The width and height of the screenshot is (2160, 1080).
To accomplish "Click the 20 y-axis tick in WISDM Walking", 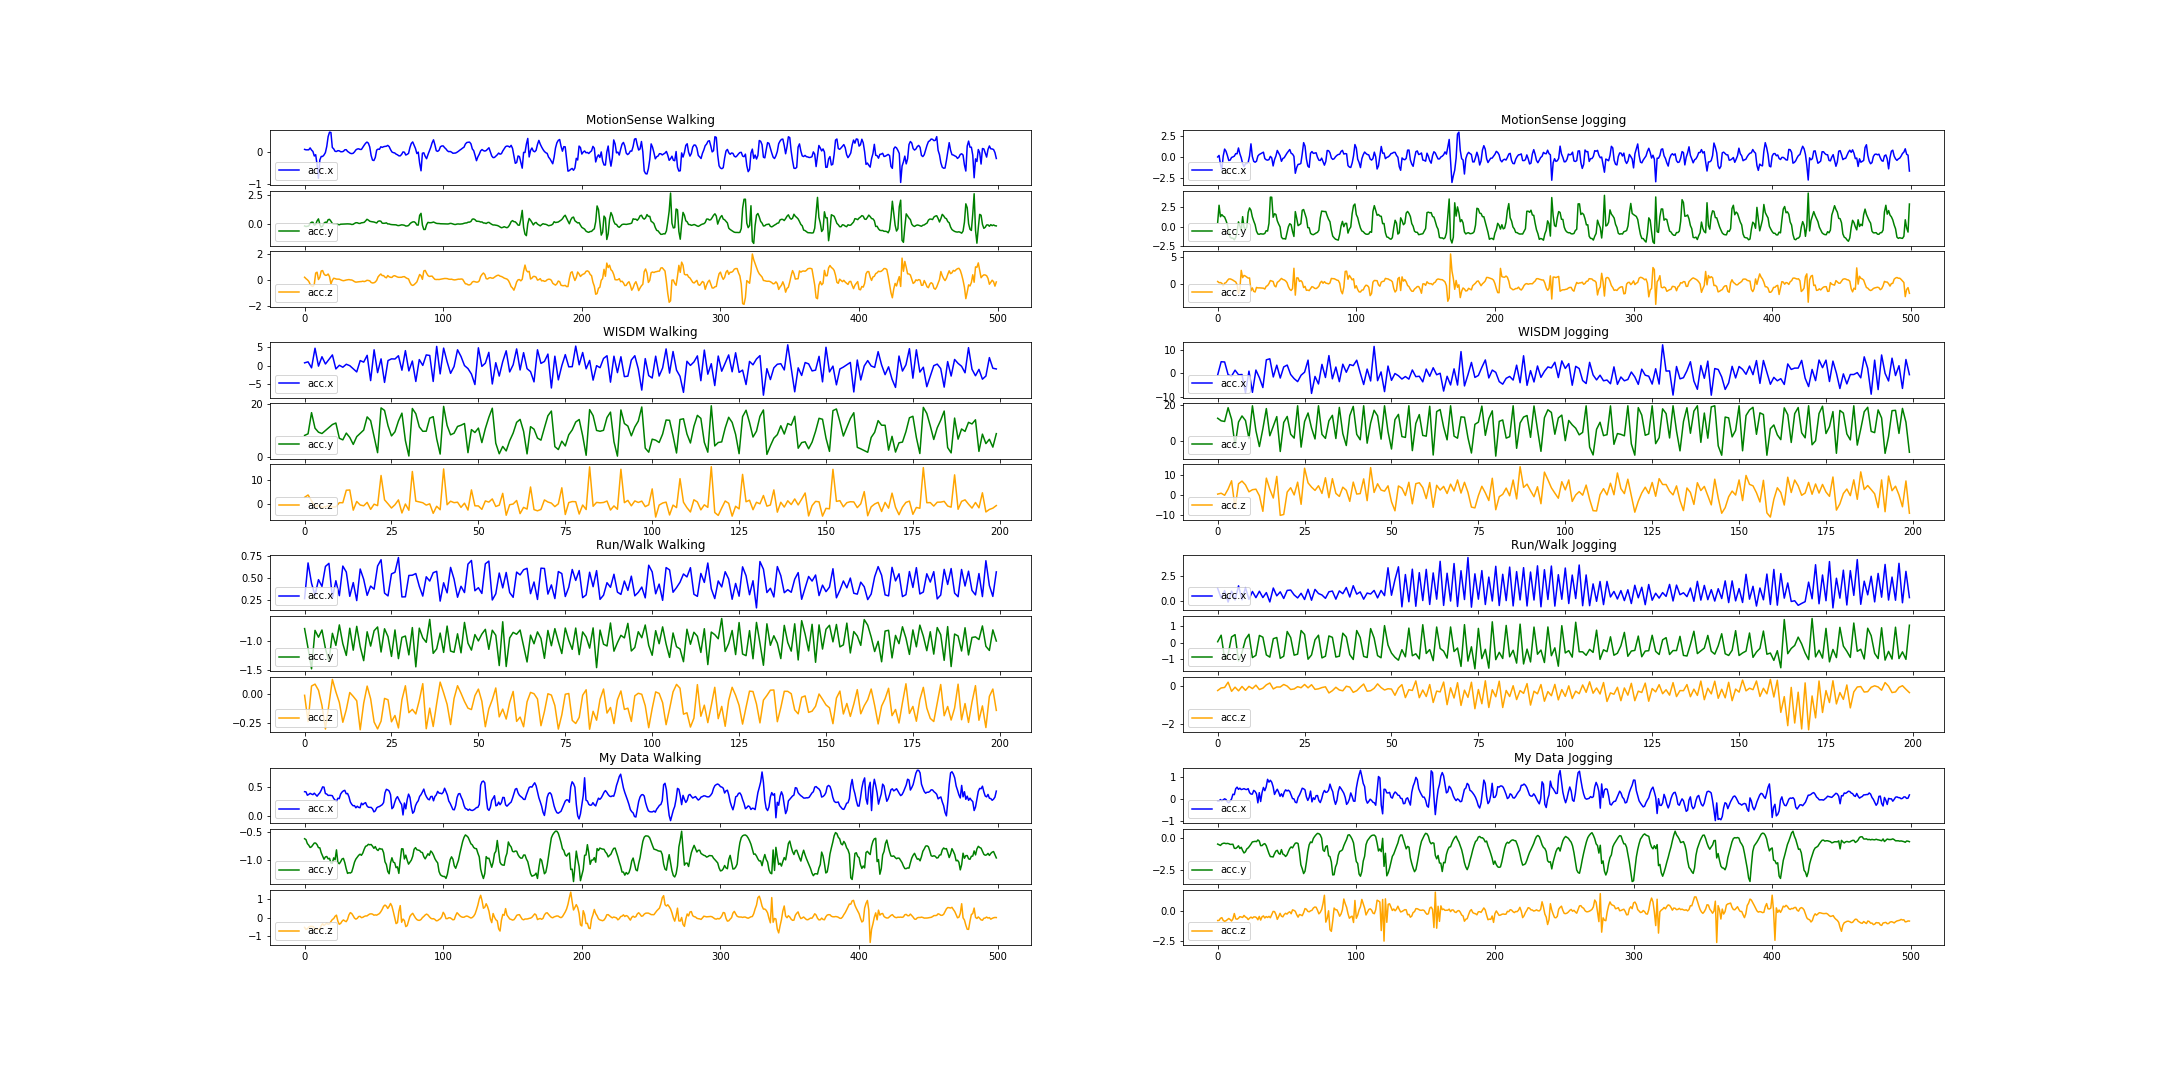I will tap(257, 405).
